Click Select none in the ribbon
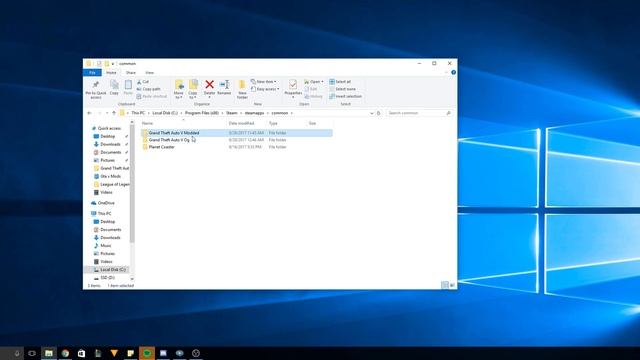 coord(342,89)
